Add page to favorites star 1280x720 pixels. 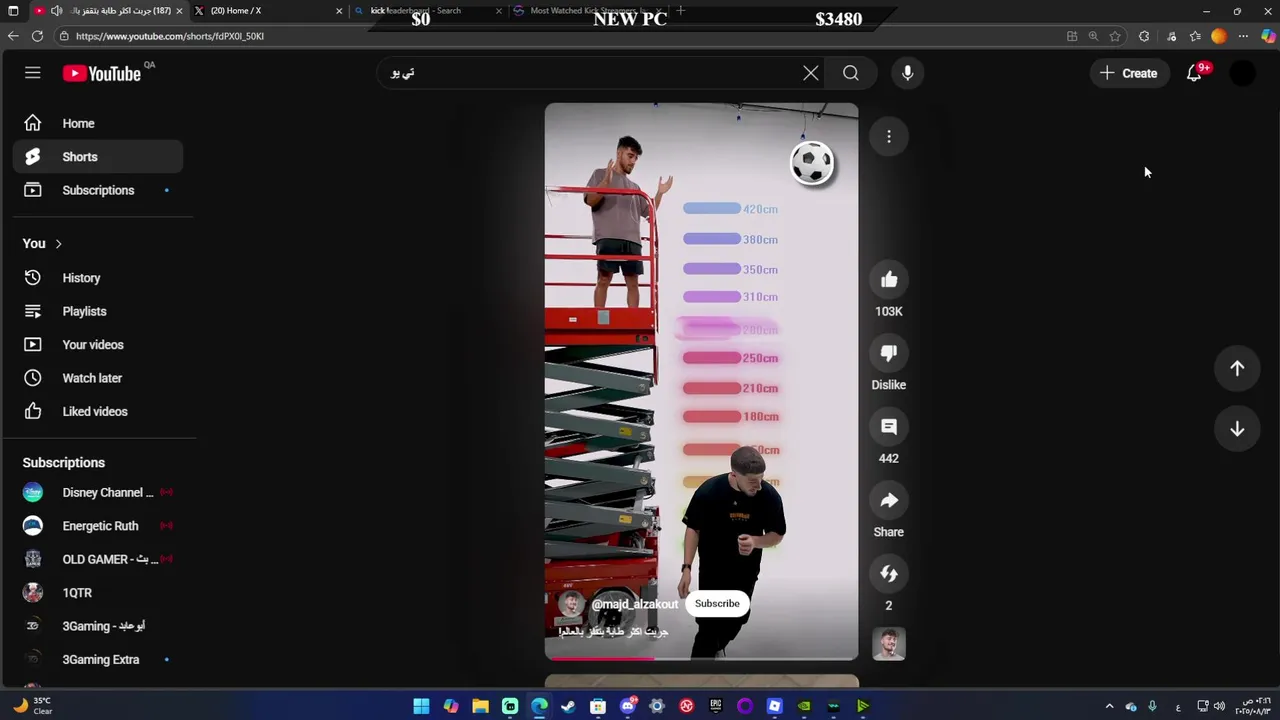pyautogui.click(x=1115, y=36)
